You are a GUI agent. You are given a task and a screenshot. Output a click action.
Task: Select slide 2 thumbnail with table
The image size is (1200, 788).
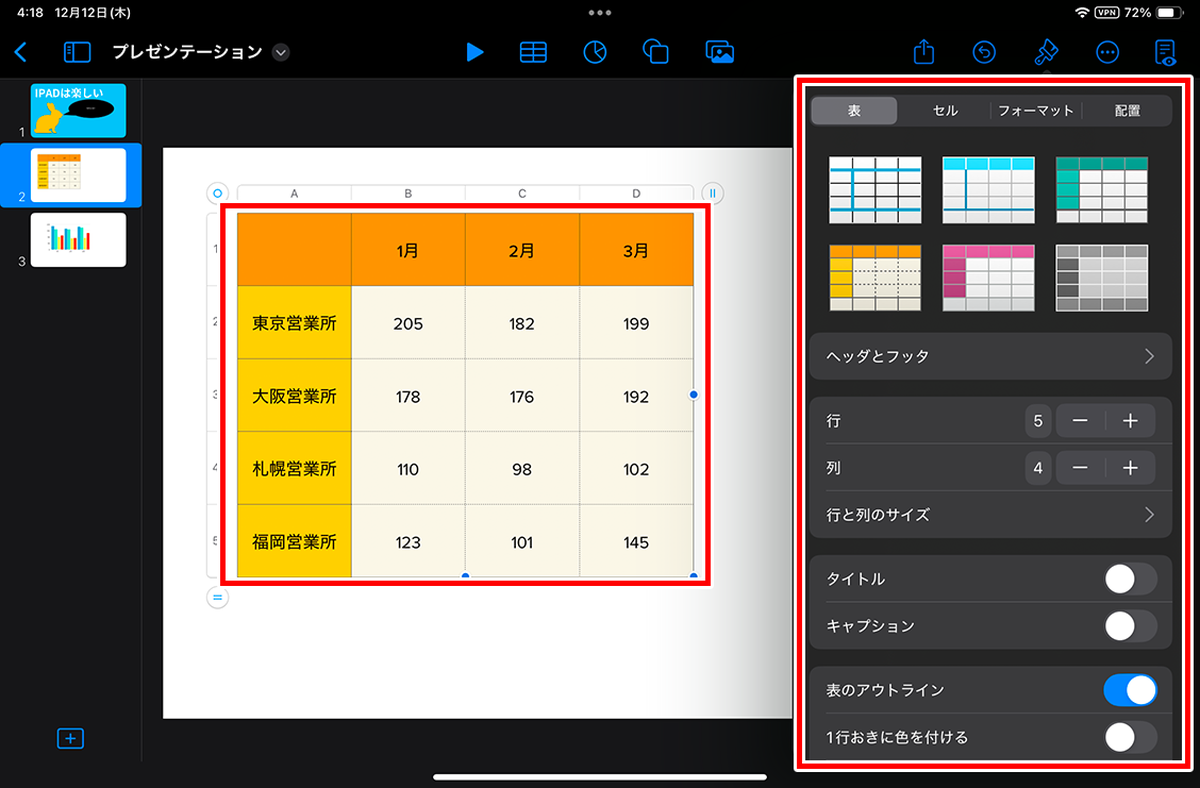tap(78, 175)
